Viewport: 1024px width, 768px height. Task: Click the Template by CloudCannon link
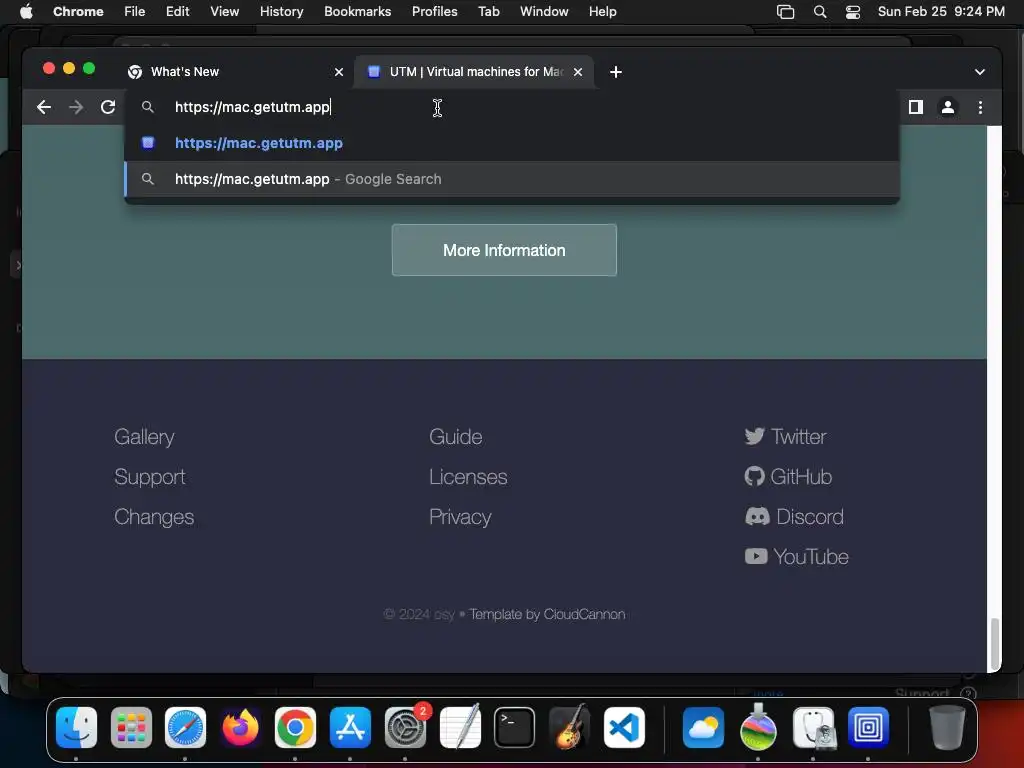tap(547, 614)
